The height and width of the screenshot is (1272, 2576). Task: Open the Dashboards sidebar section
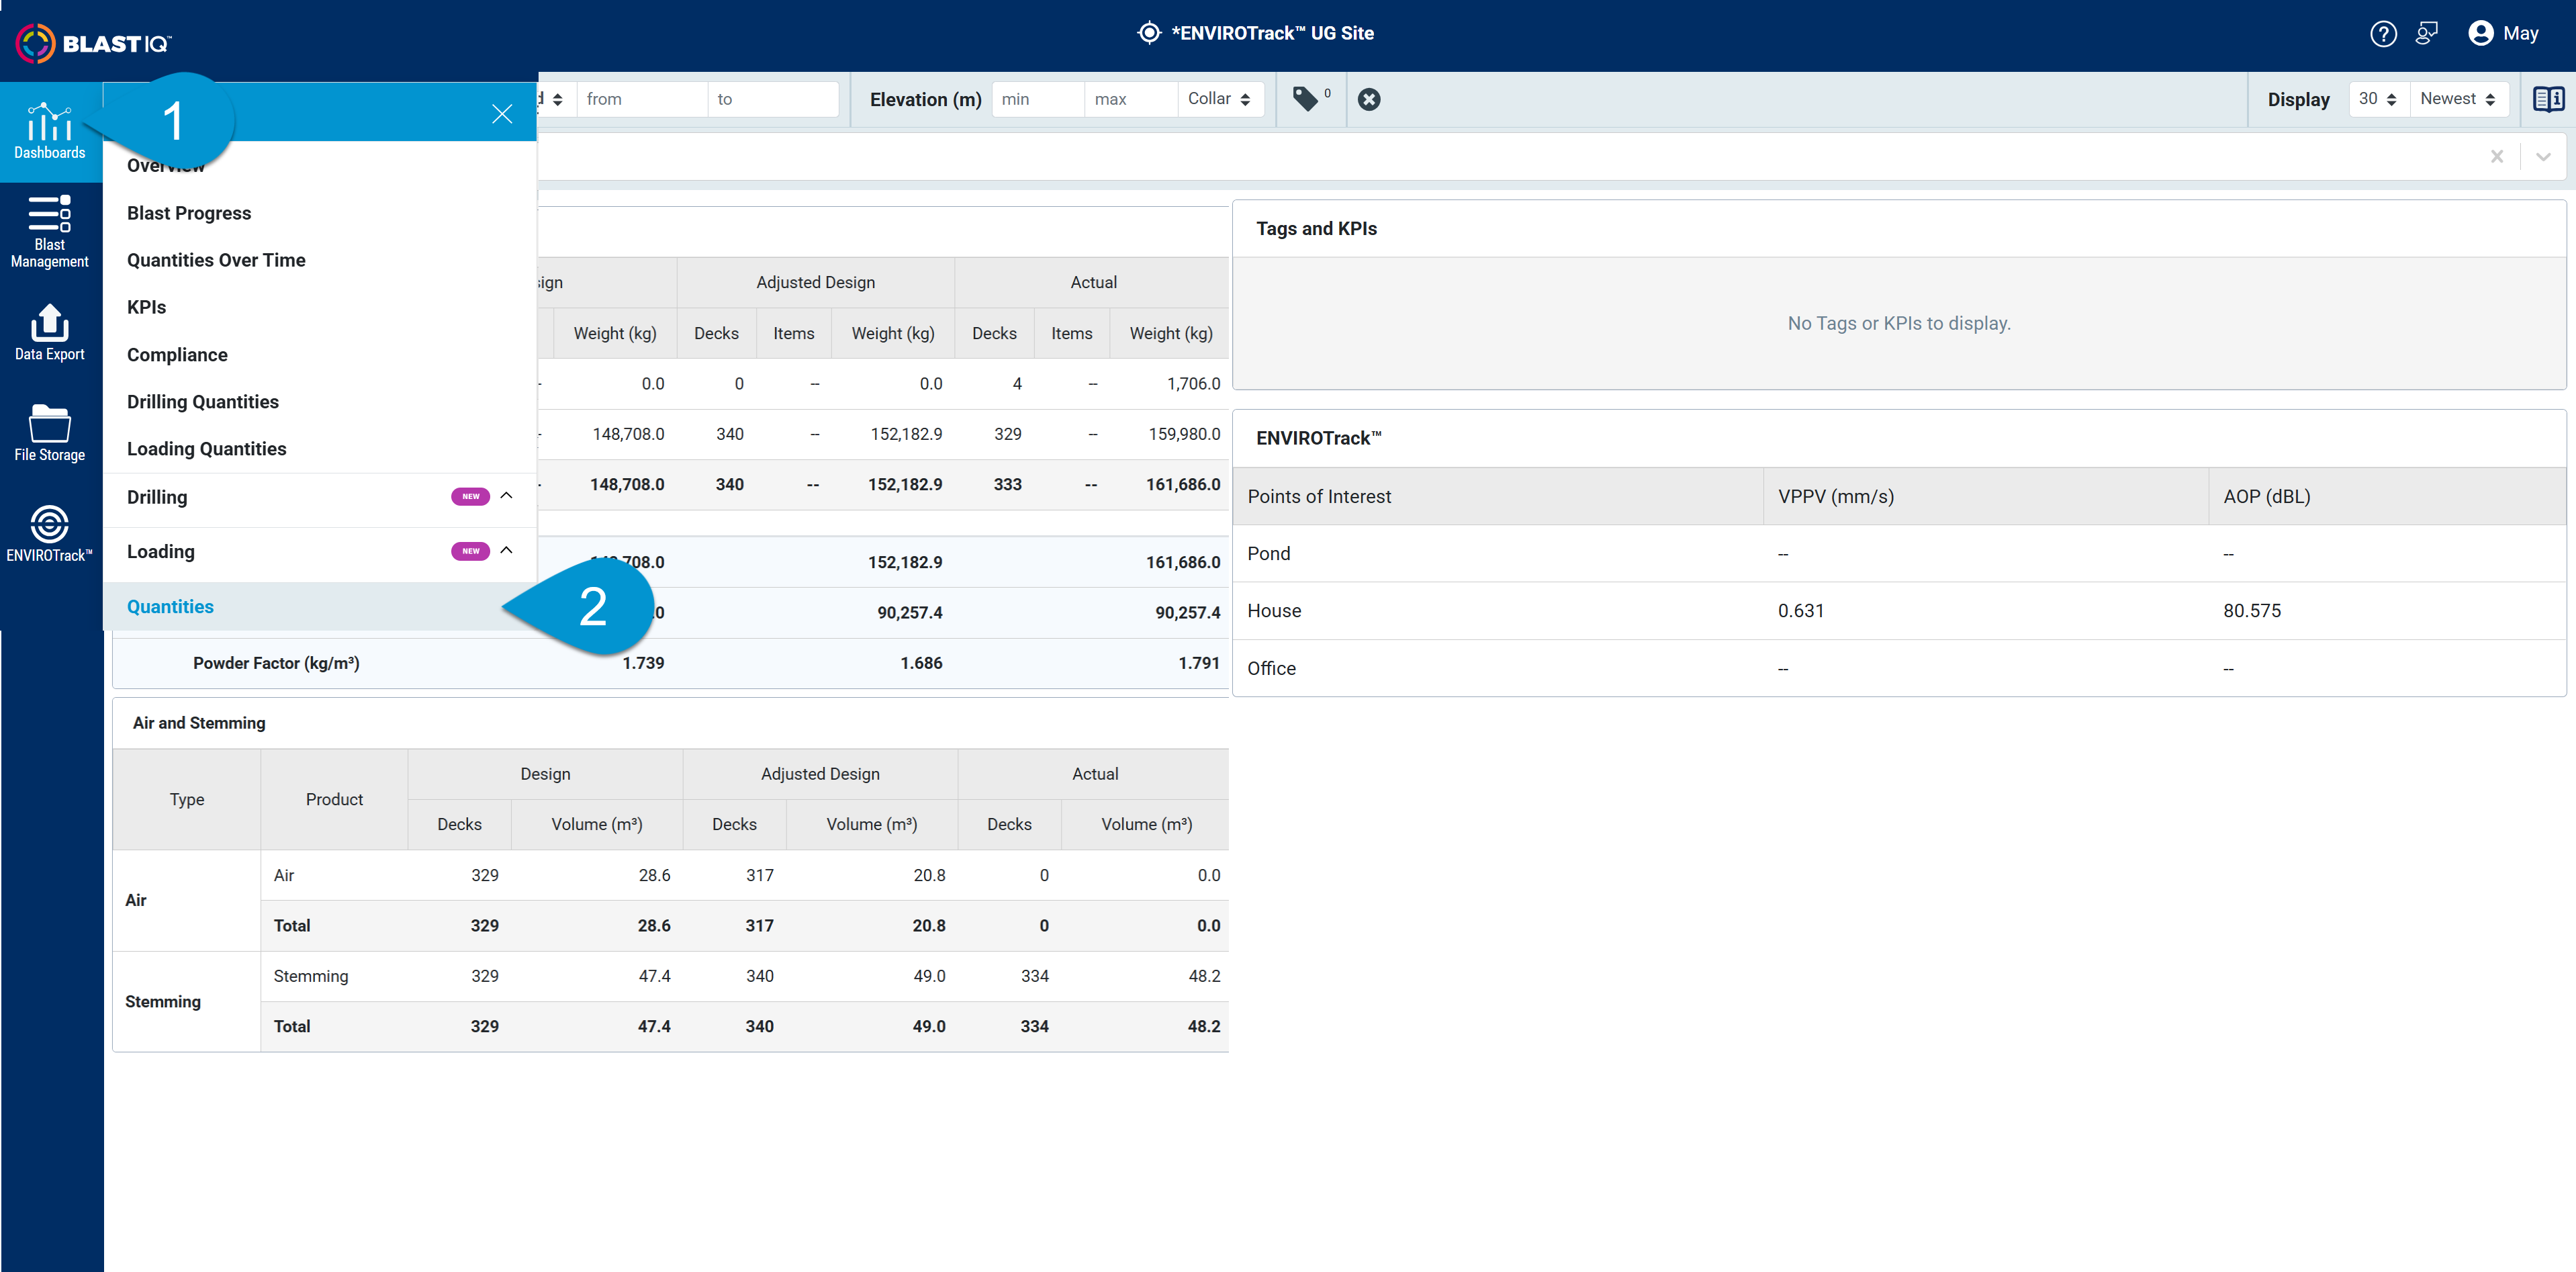[x=50, y=132]
